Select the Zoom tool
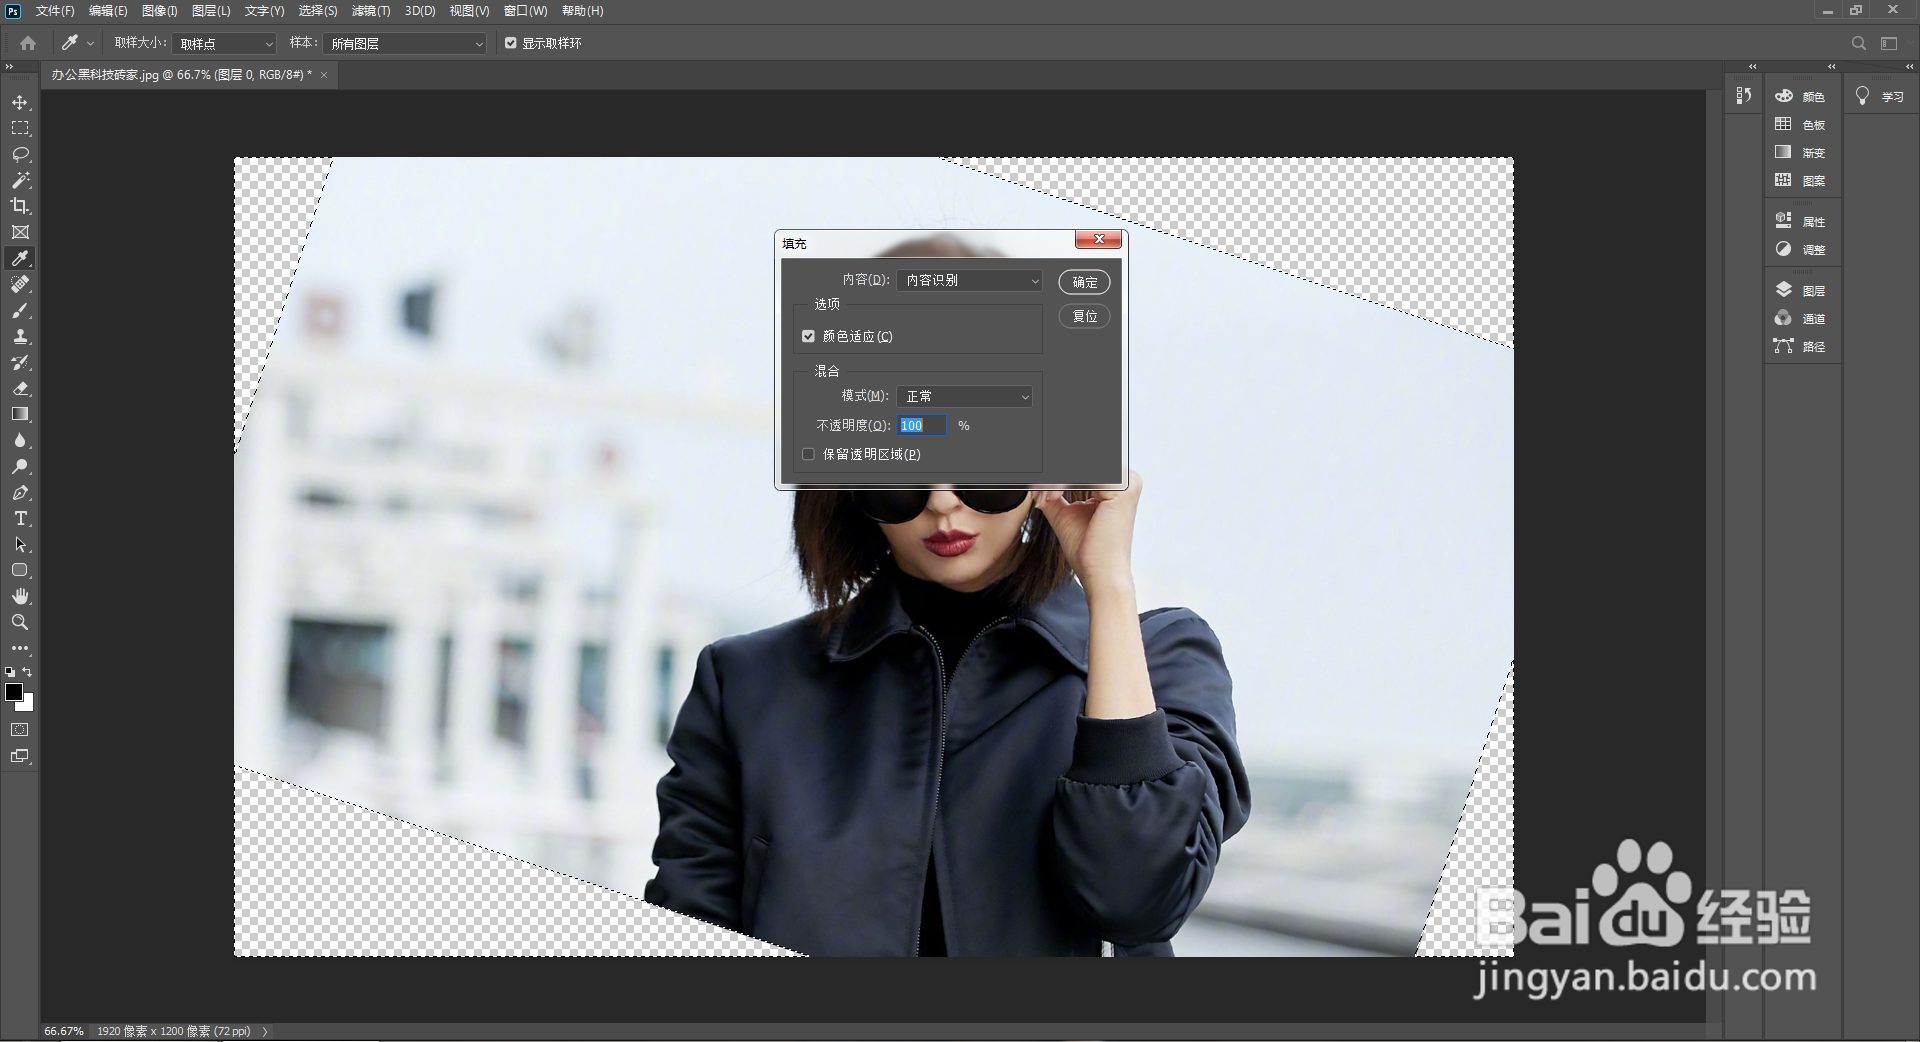The image size is (1920, 1042). coord(20,623)
